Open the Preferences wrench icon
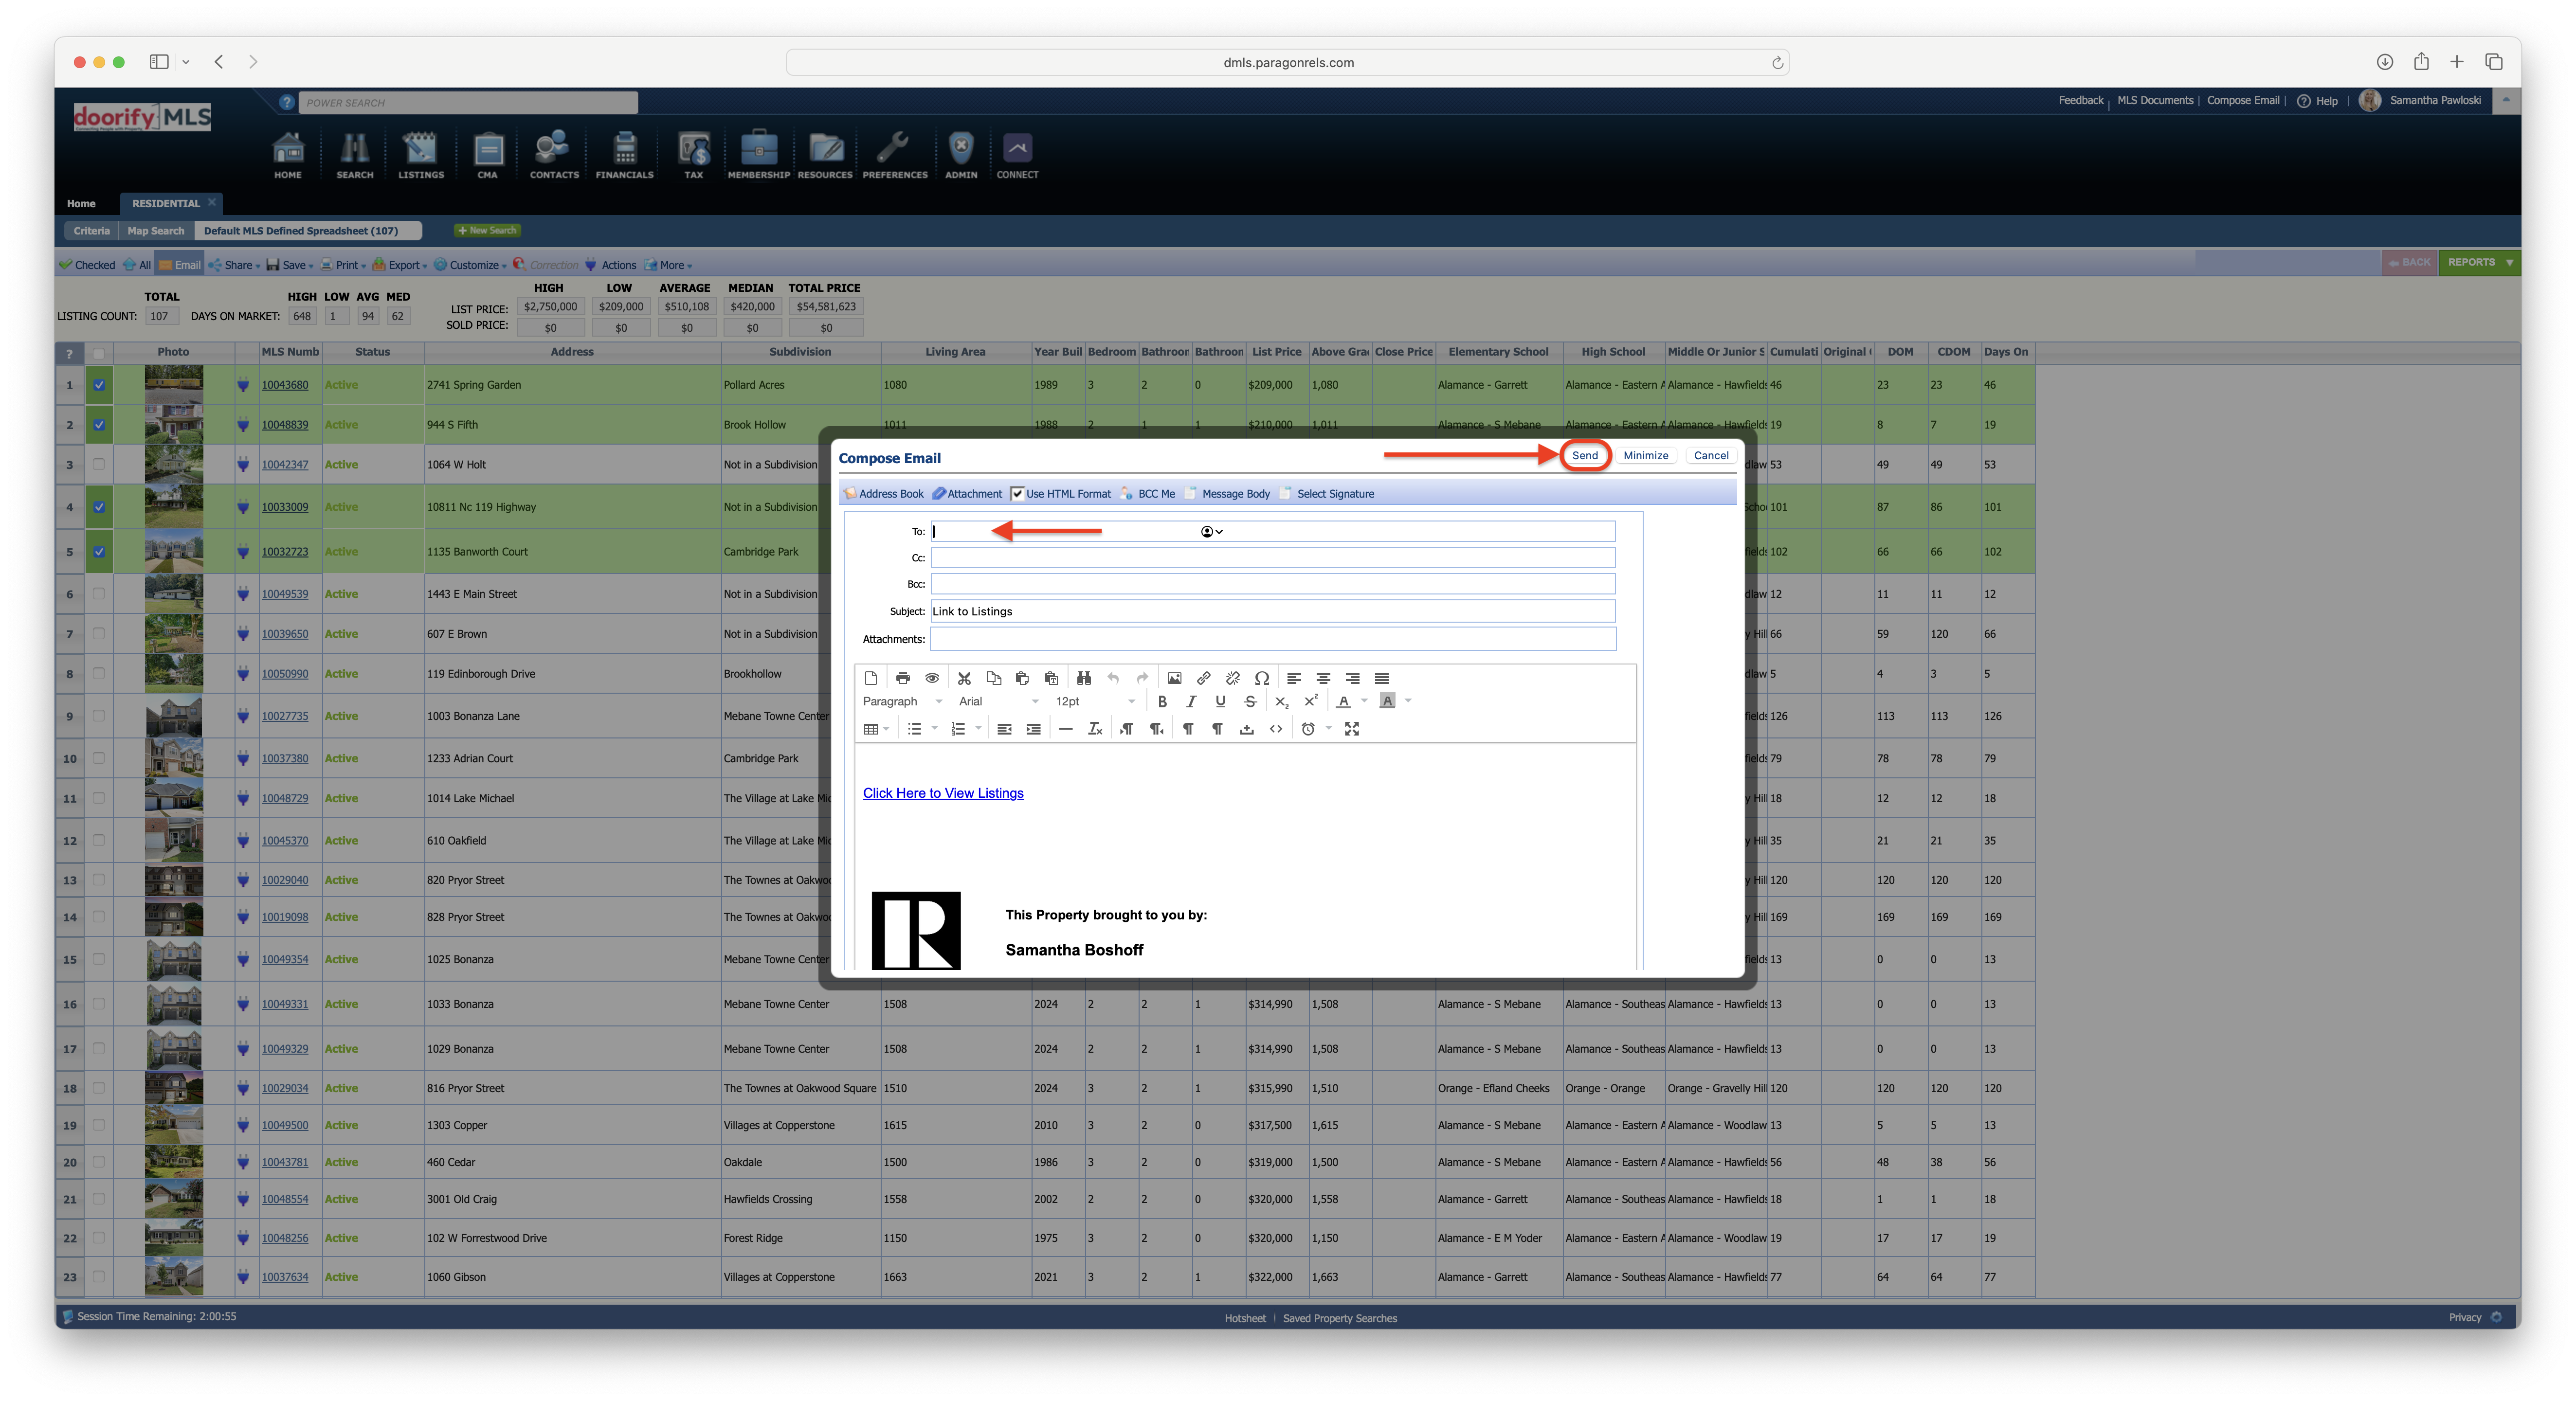This screenshot has width=2576, height=1401. pyautogui.click(x=895, y=155)
